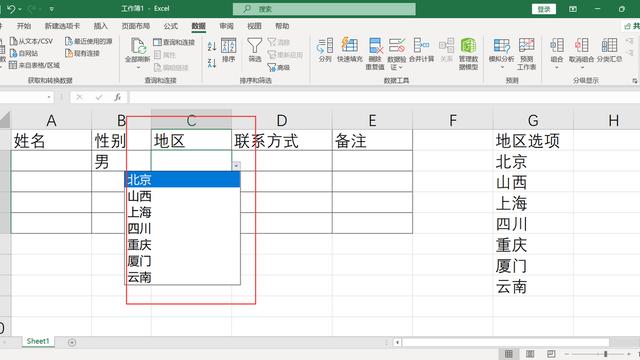Open Customize Quick Access Toolbar dropdown
This screenshot has height=360, width=640.
[51, 9]
